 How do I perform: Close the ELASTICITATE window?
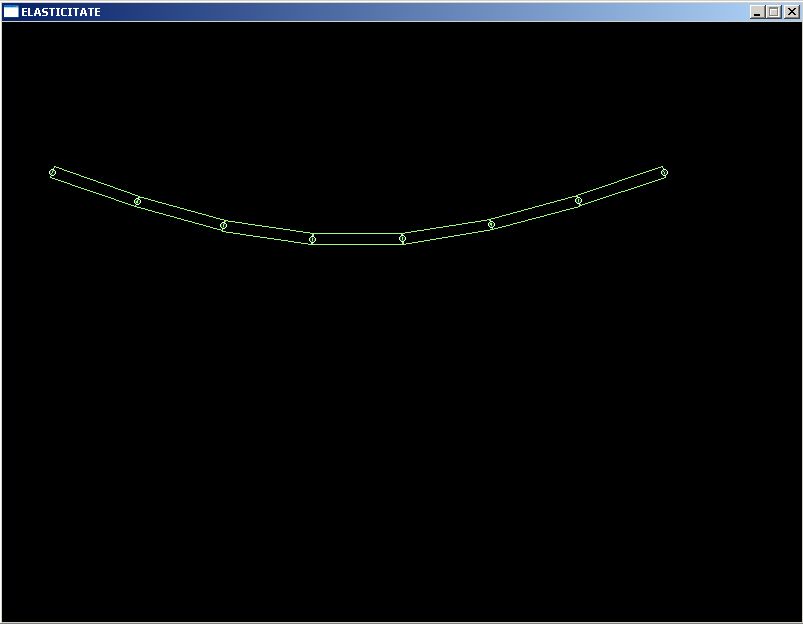tap(791, 12)
